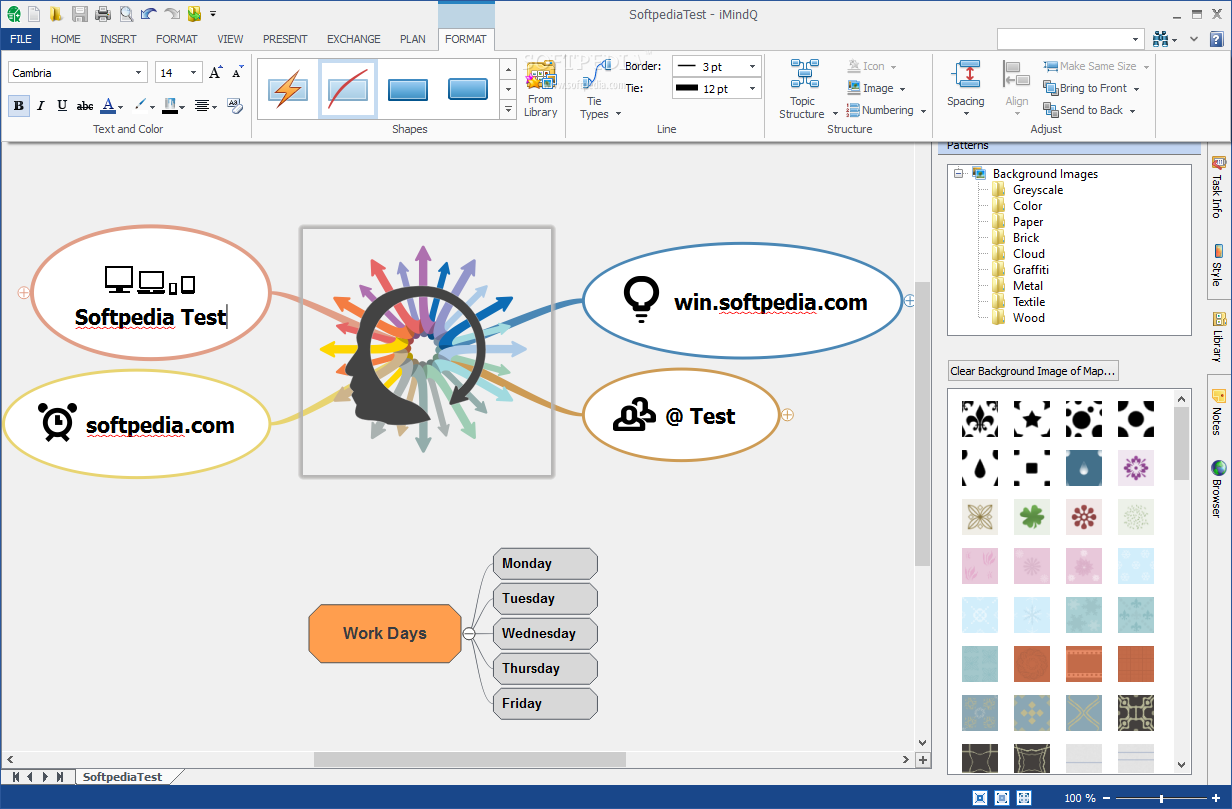Apply the font color A button
1232x809 pixels.
click(108, 105)
